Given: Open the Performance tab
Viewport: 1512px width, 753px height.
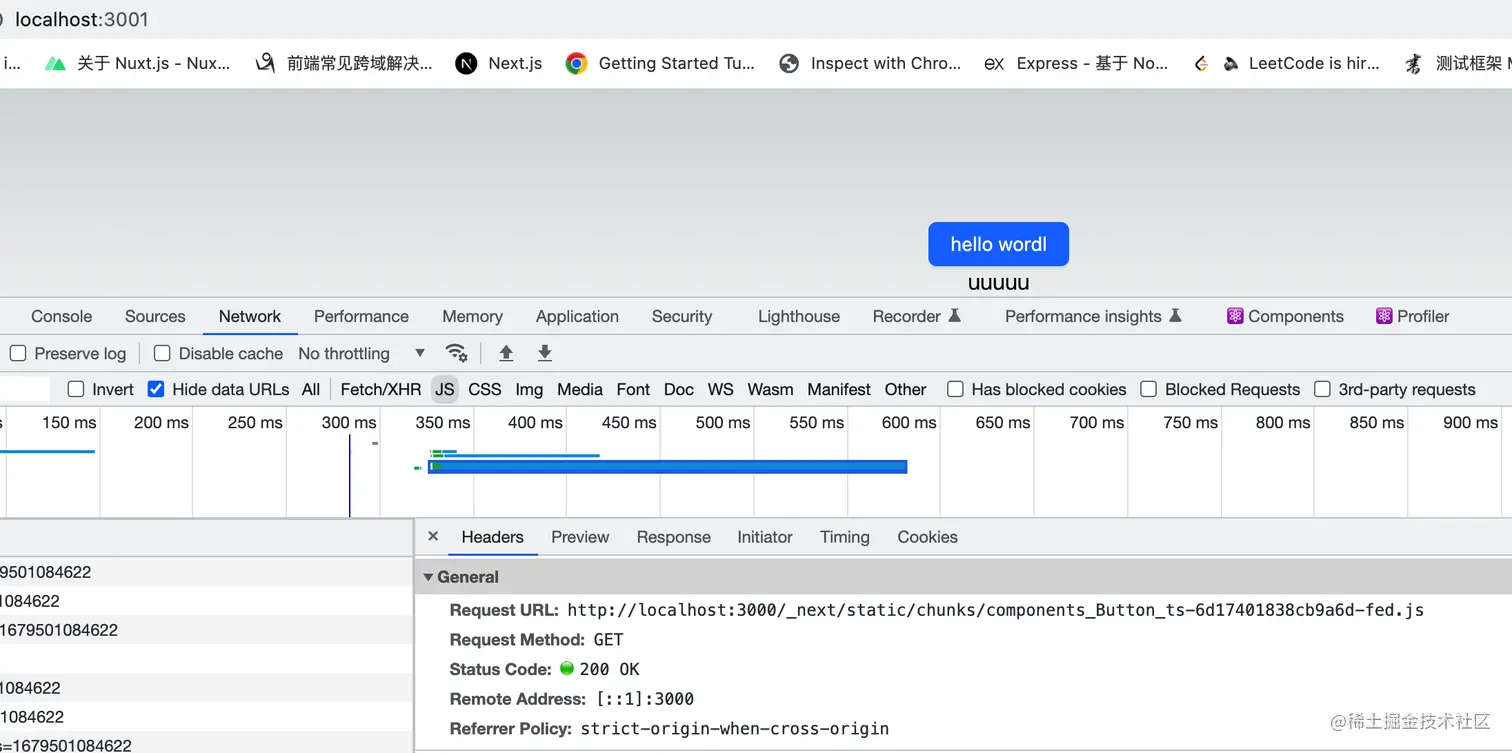Looking at the screenshot, I should [x=361, y=316].
